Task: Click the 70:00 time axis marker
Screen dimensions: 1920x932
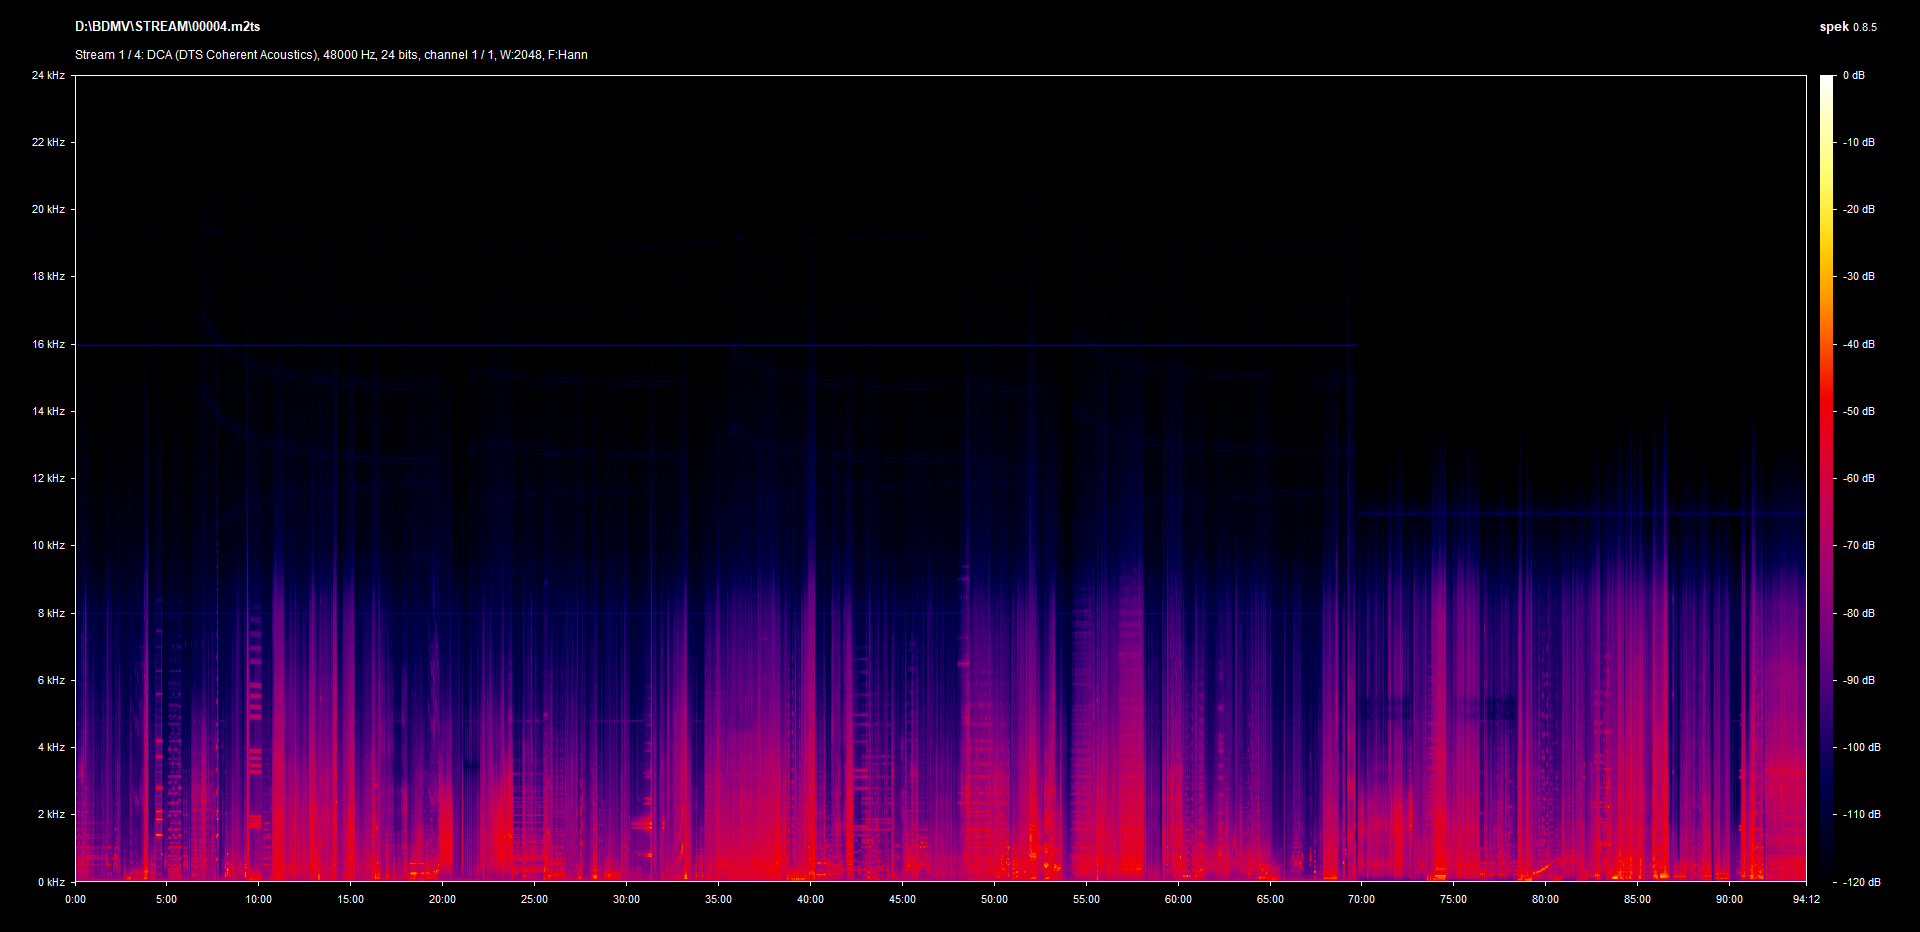Action: [x=1361, y=899]
